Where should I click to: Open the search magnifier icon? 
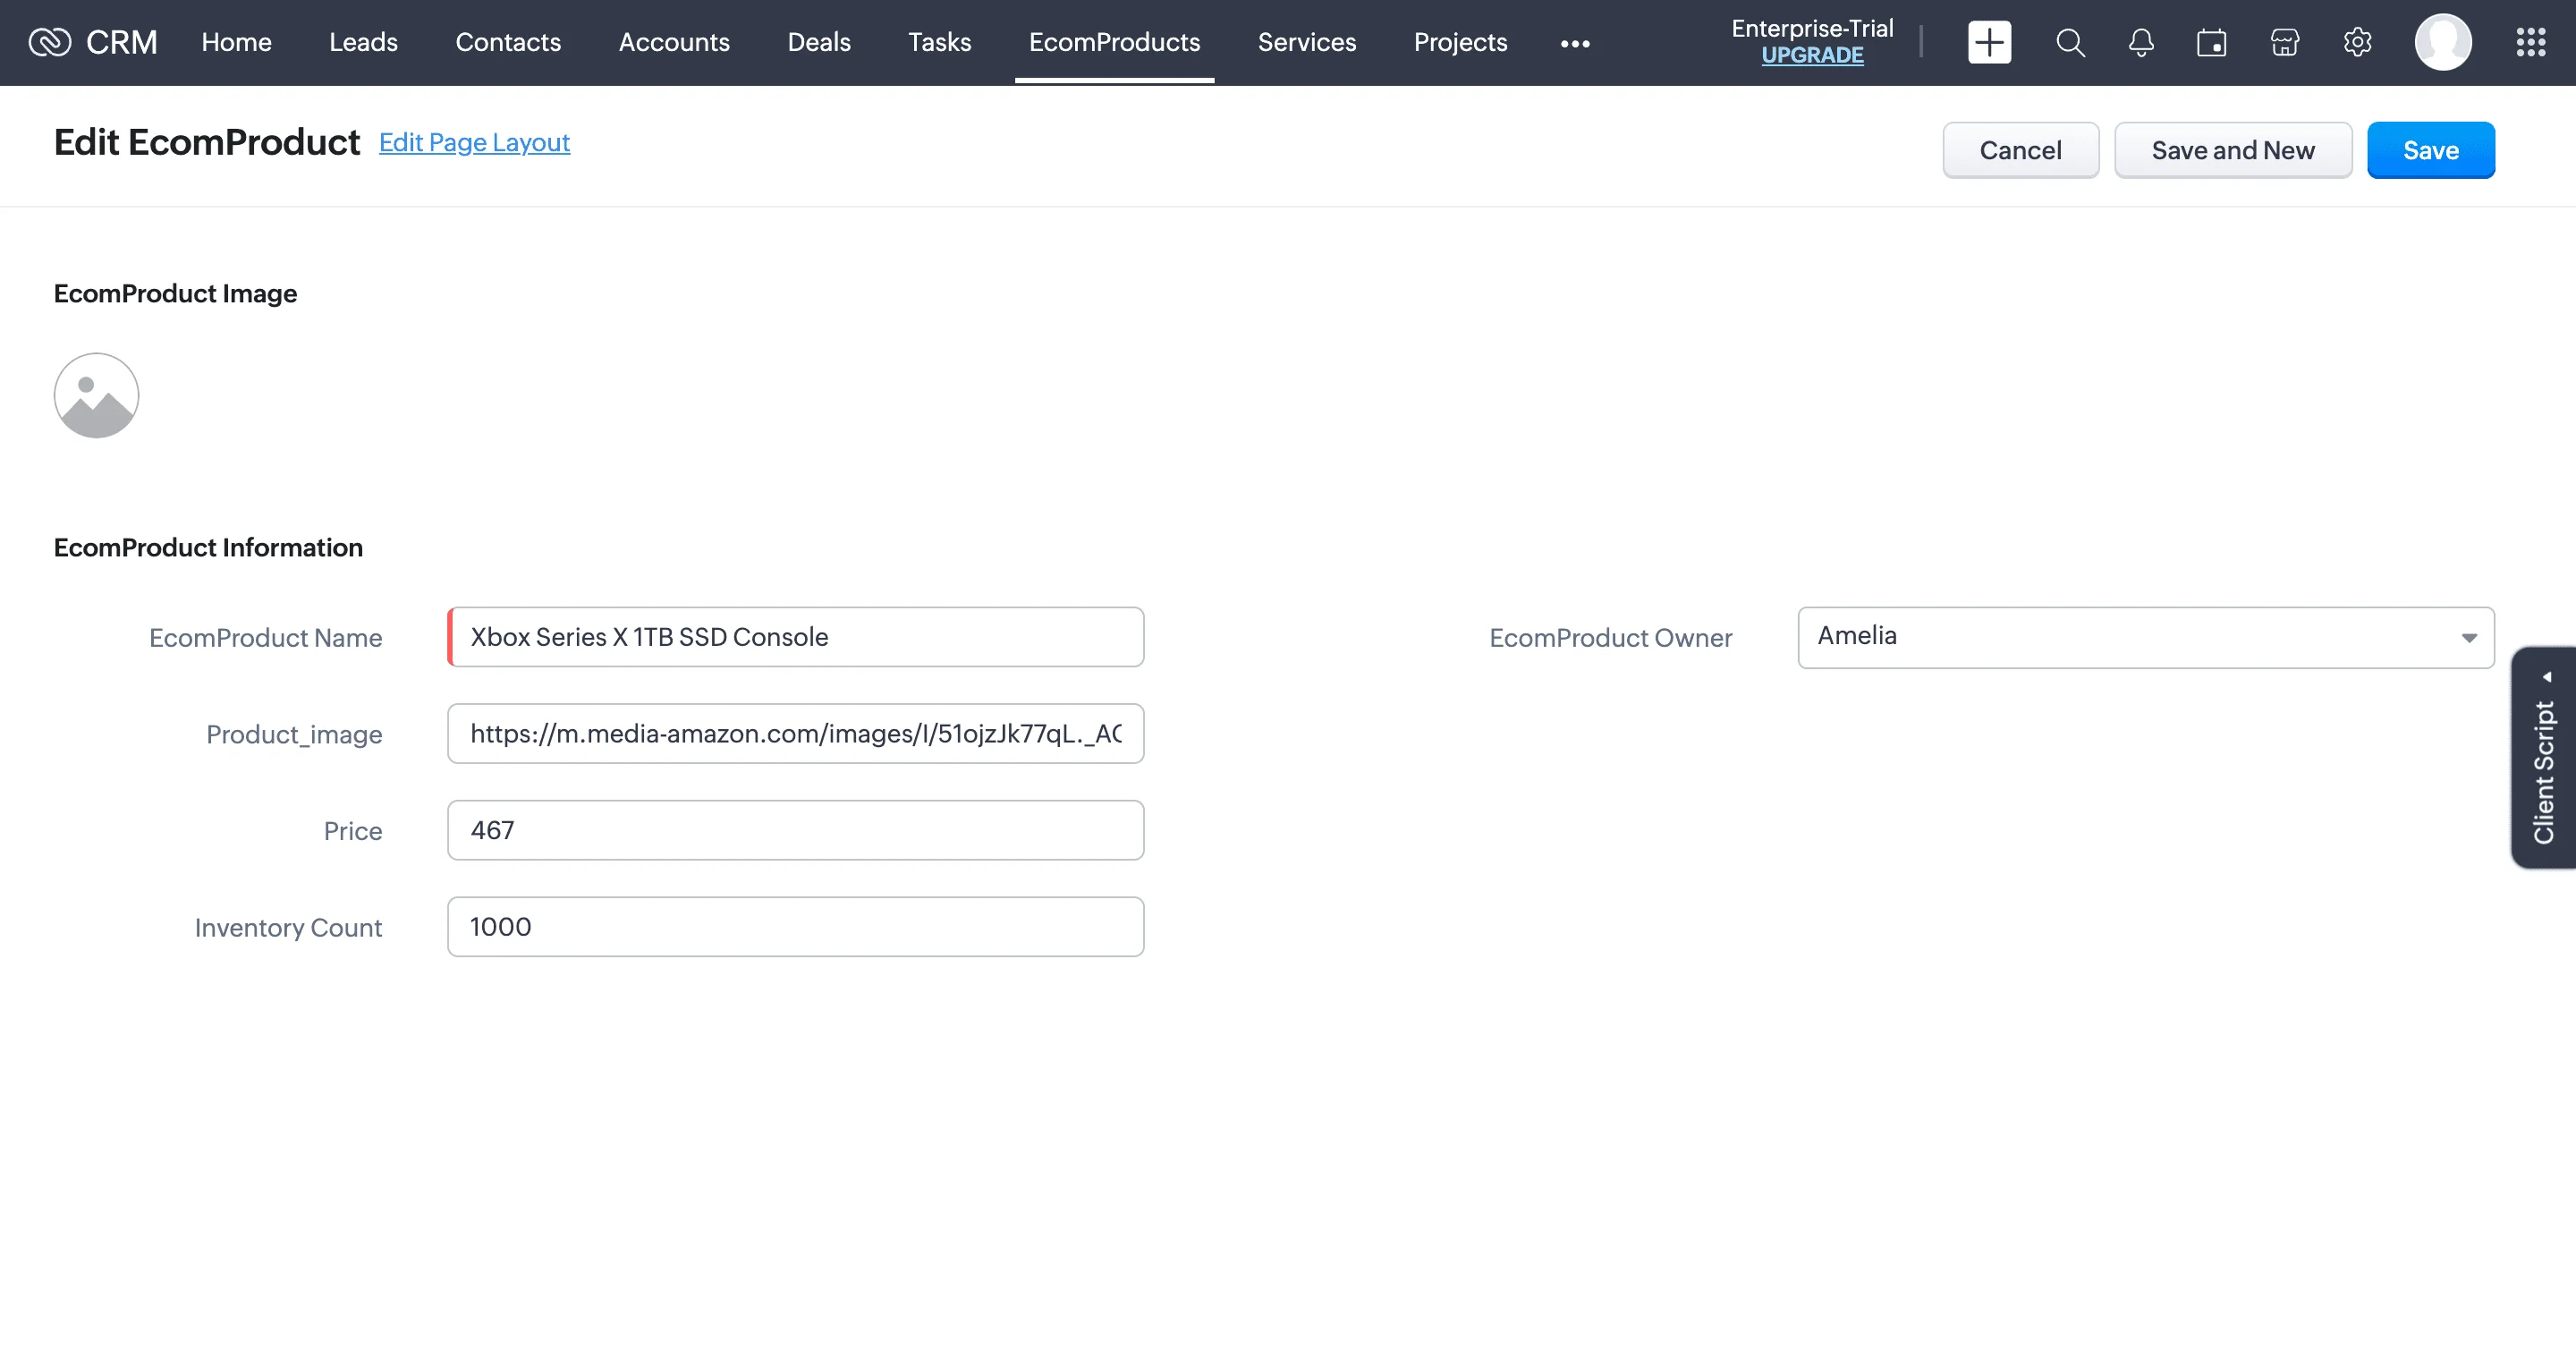pos(2070,42)
